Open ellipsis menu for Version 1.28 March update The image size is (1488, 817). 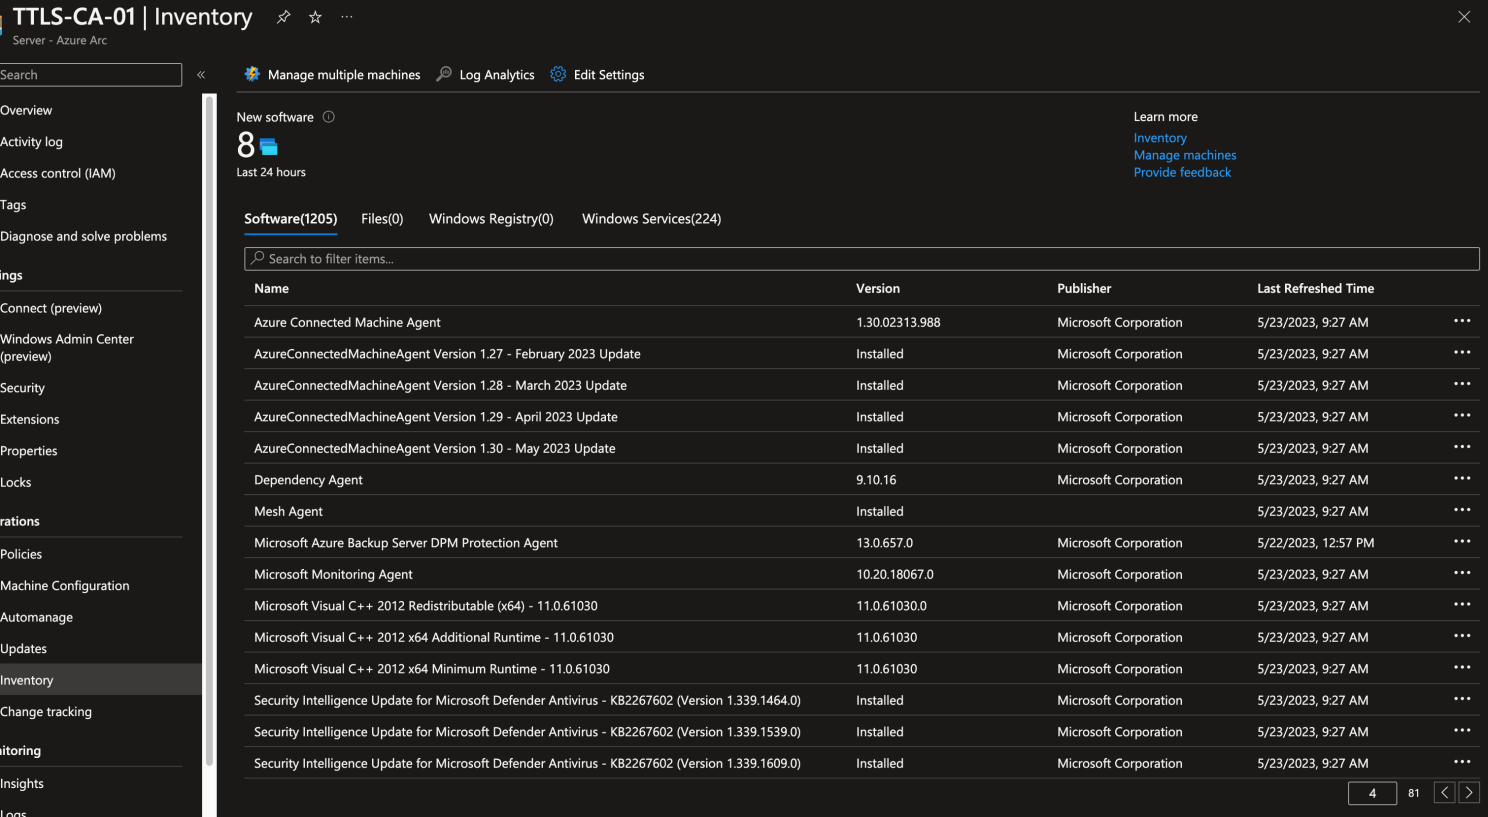click(x=1462, y=384)
